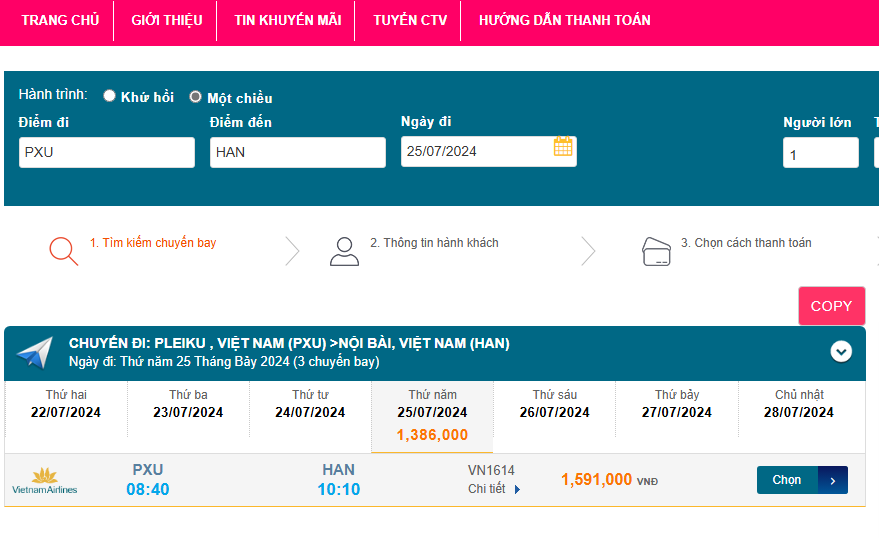Collapse the flight results header chevron

click(x=841, y=351)
